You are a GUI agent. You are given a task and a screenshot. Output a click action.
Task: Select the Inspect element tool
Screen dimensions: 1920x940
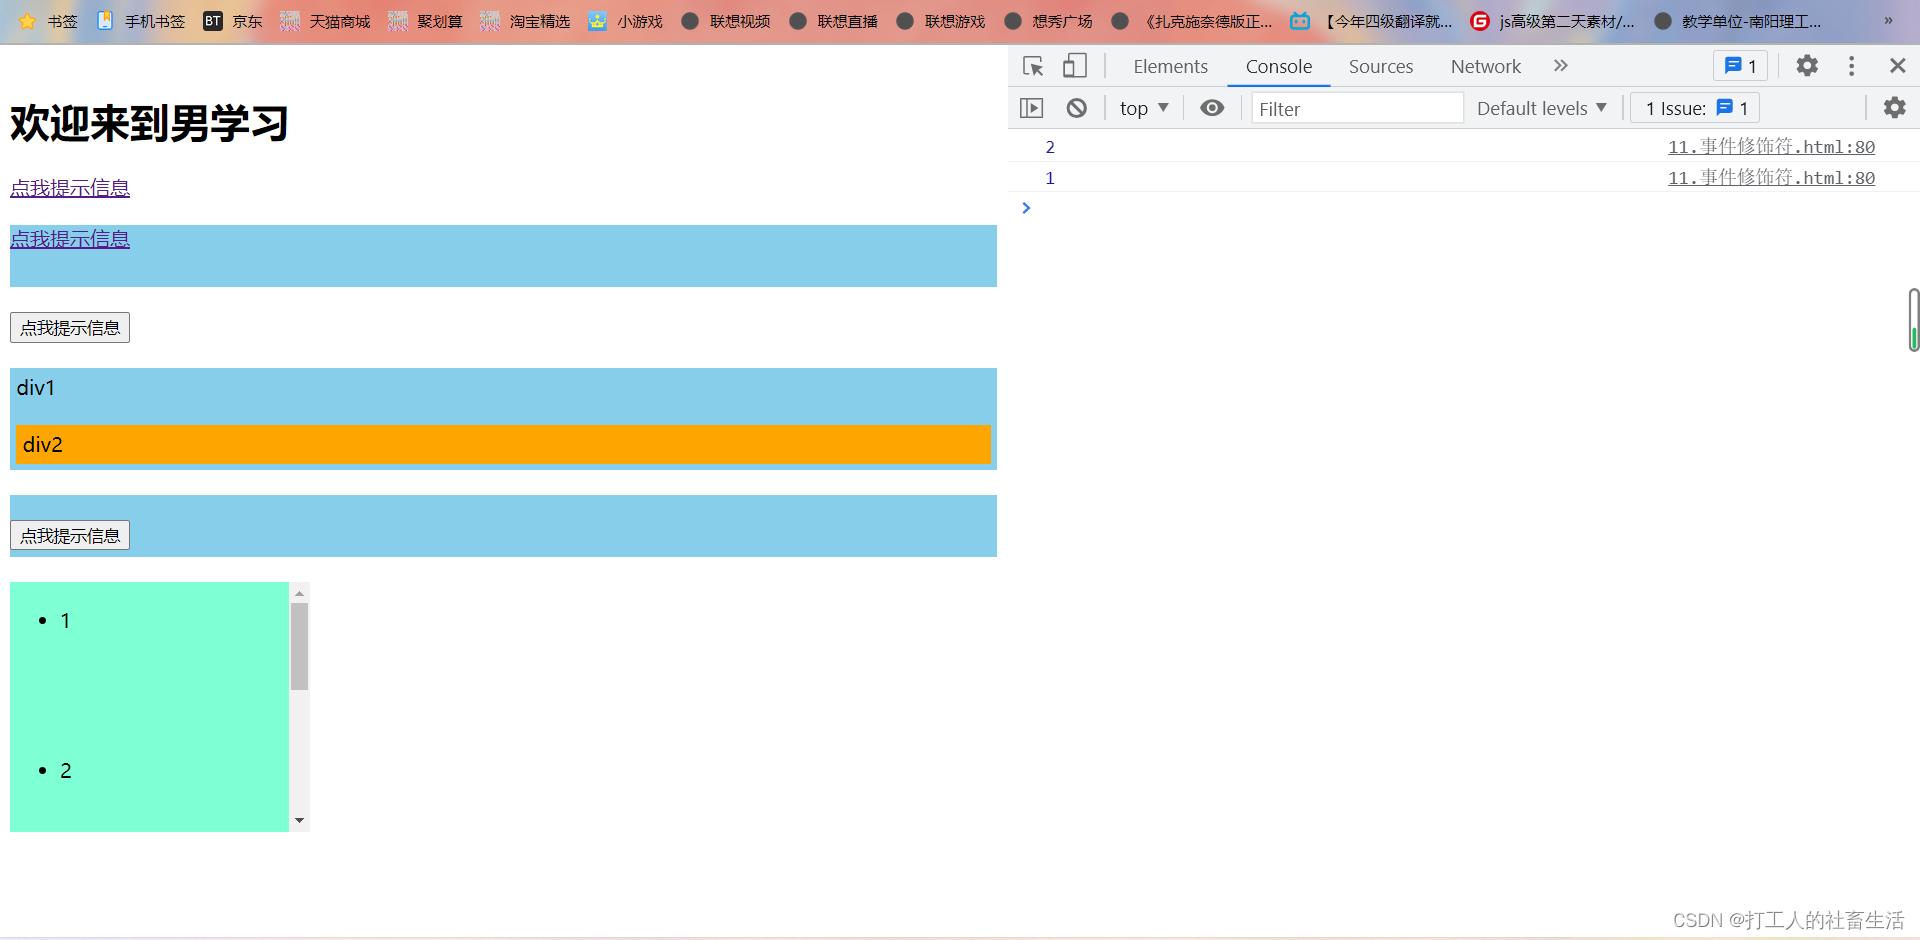coord(1032,66)
